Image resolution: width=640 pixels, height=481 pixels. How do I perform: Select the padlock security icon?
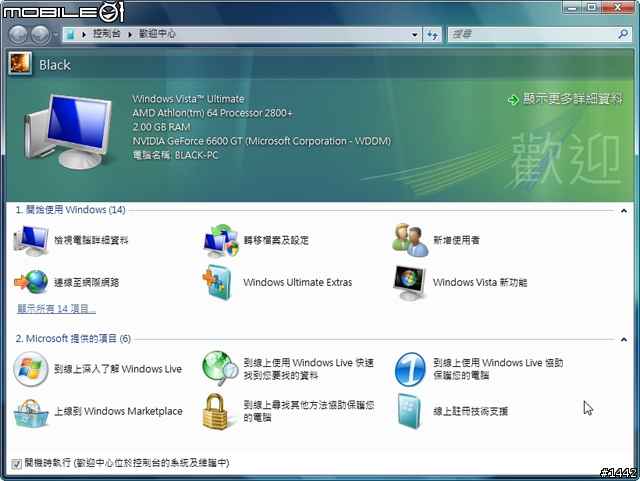pyautogui.click(x=216, y=411)
